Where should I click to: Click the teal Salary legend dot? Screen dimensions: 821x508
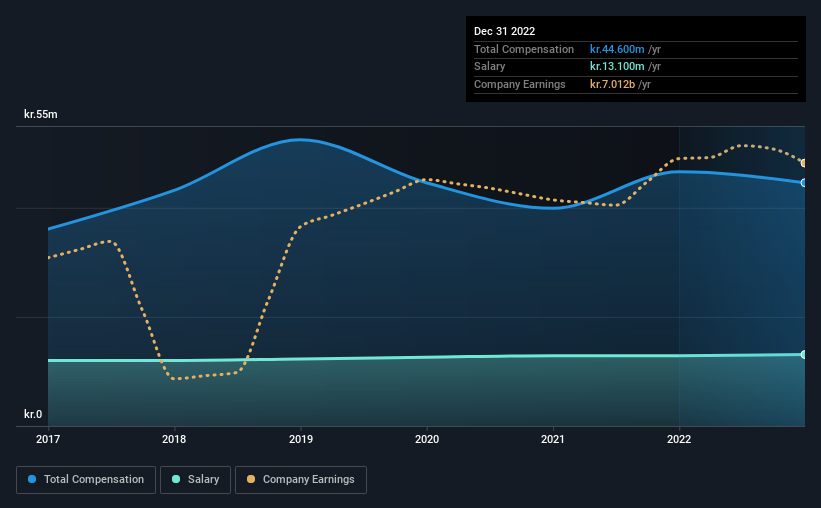[x=176, y=479]
